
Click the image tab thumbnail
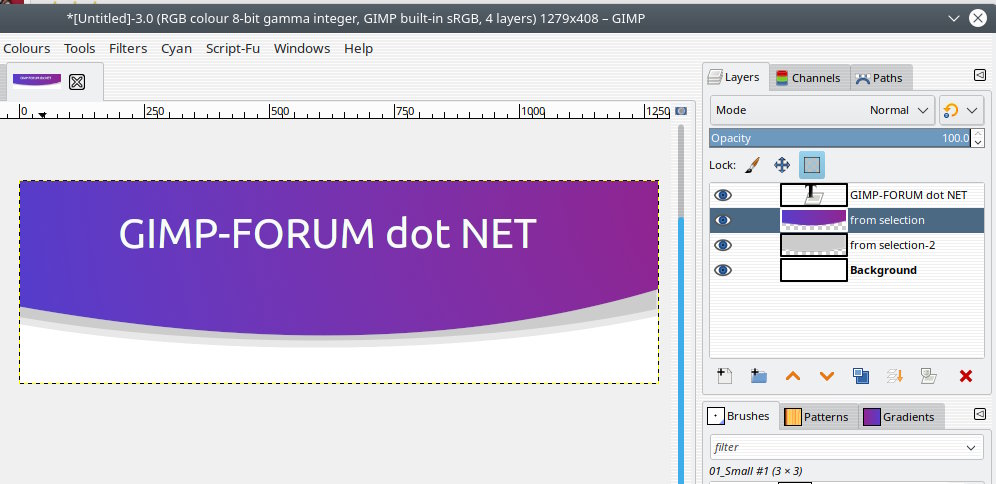36,80
